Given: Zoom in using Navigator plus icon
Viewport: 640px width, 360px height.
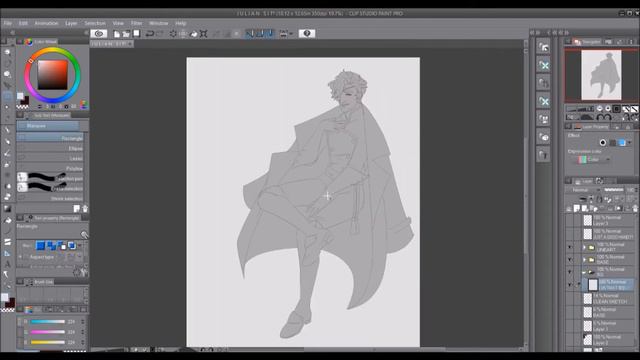Looking at the screenshot, I should [x=608, y=109].
